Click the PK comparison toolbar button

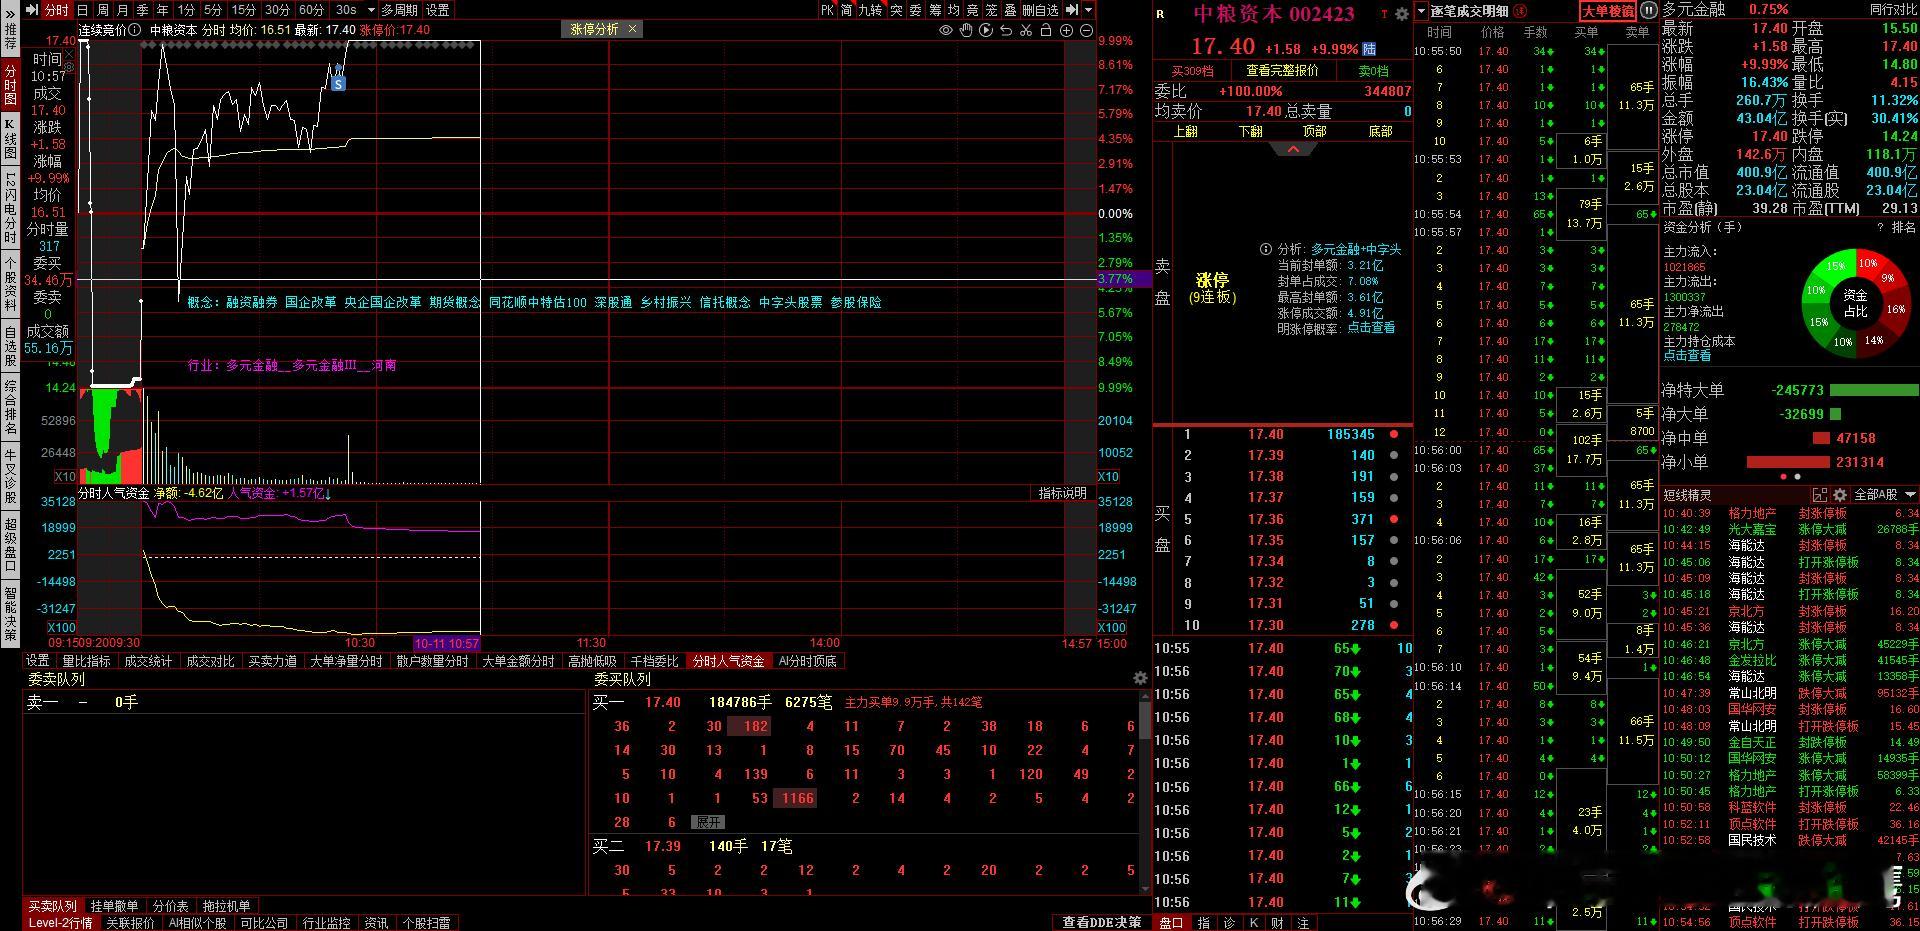click(827, 10)
